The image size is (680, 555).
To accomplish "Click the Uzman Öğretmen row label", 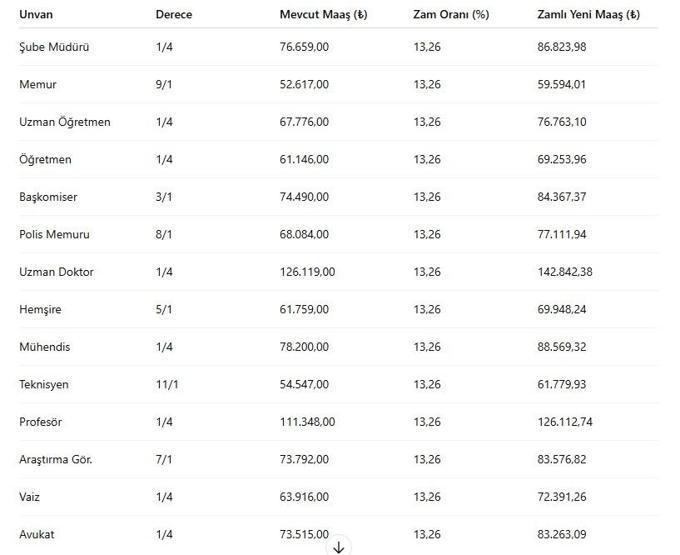I will [x=65, y=122].
